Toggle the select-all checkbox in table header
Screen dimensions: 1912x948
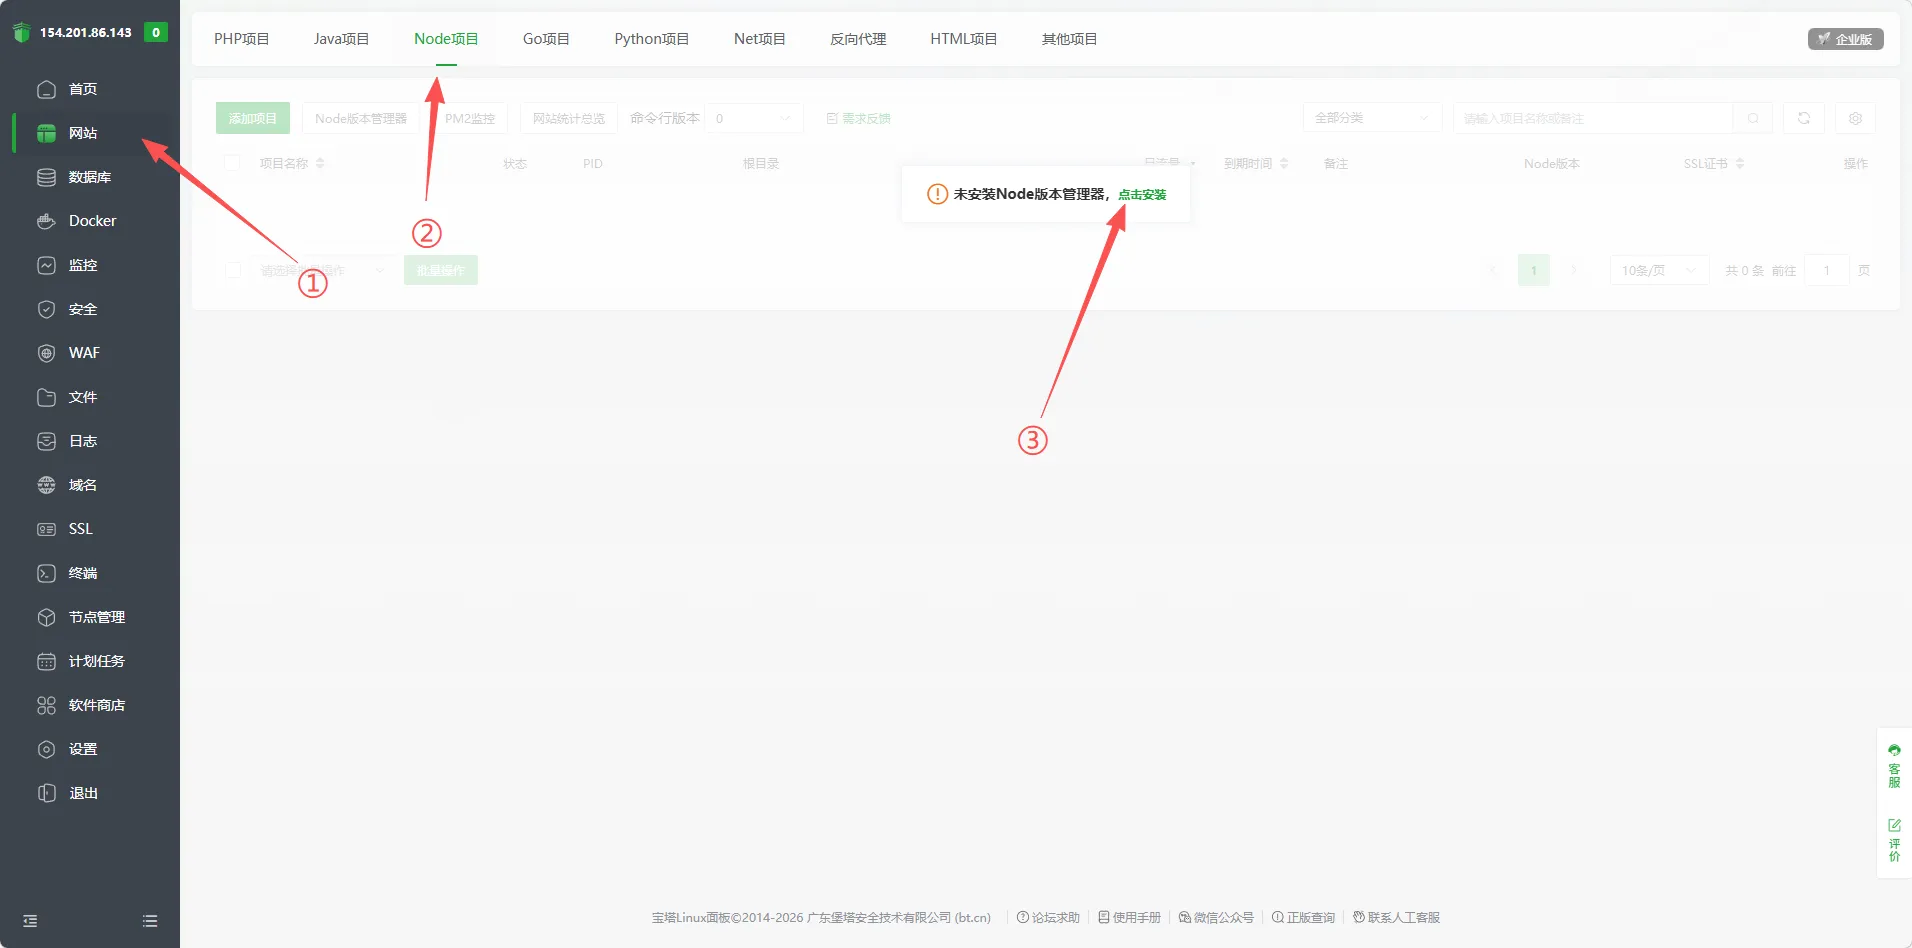232,163
